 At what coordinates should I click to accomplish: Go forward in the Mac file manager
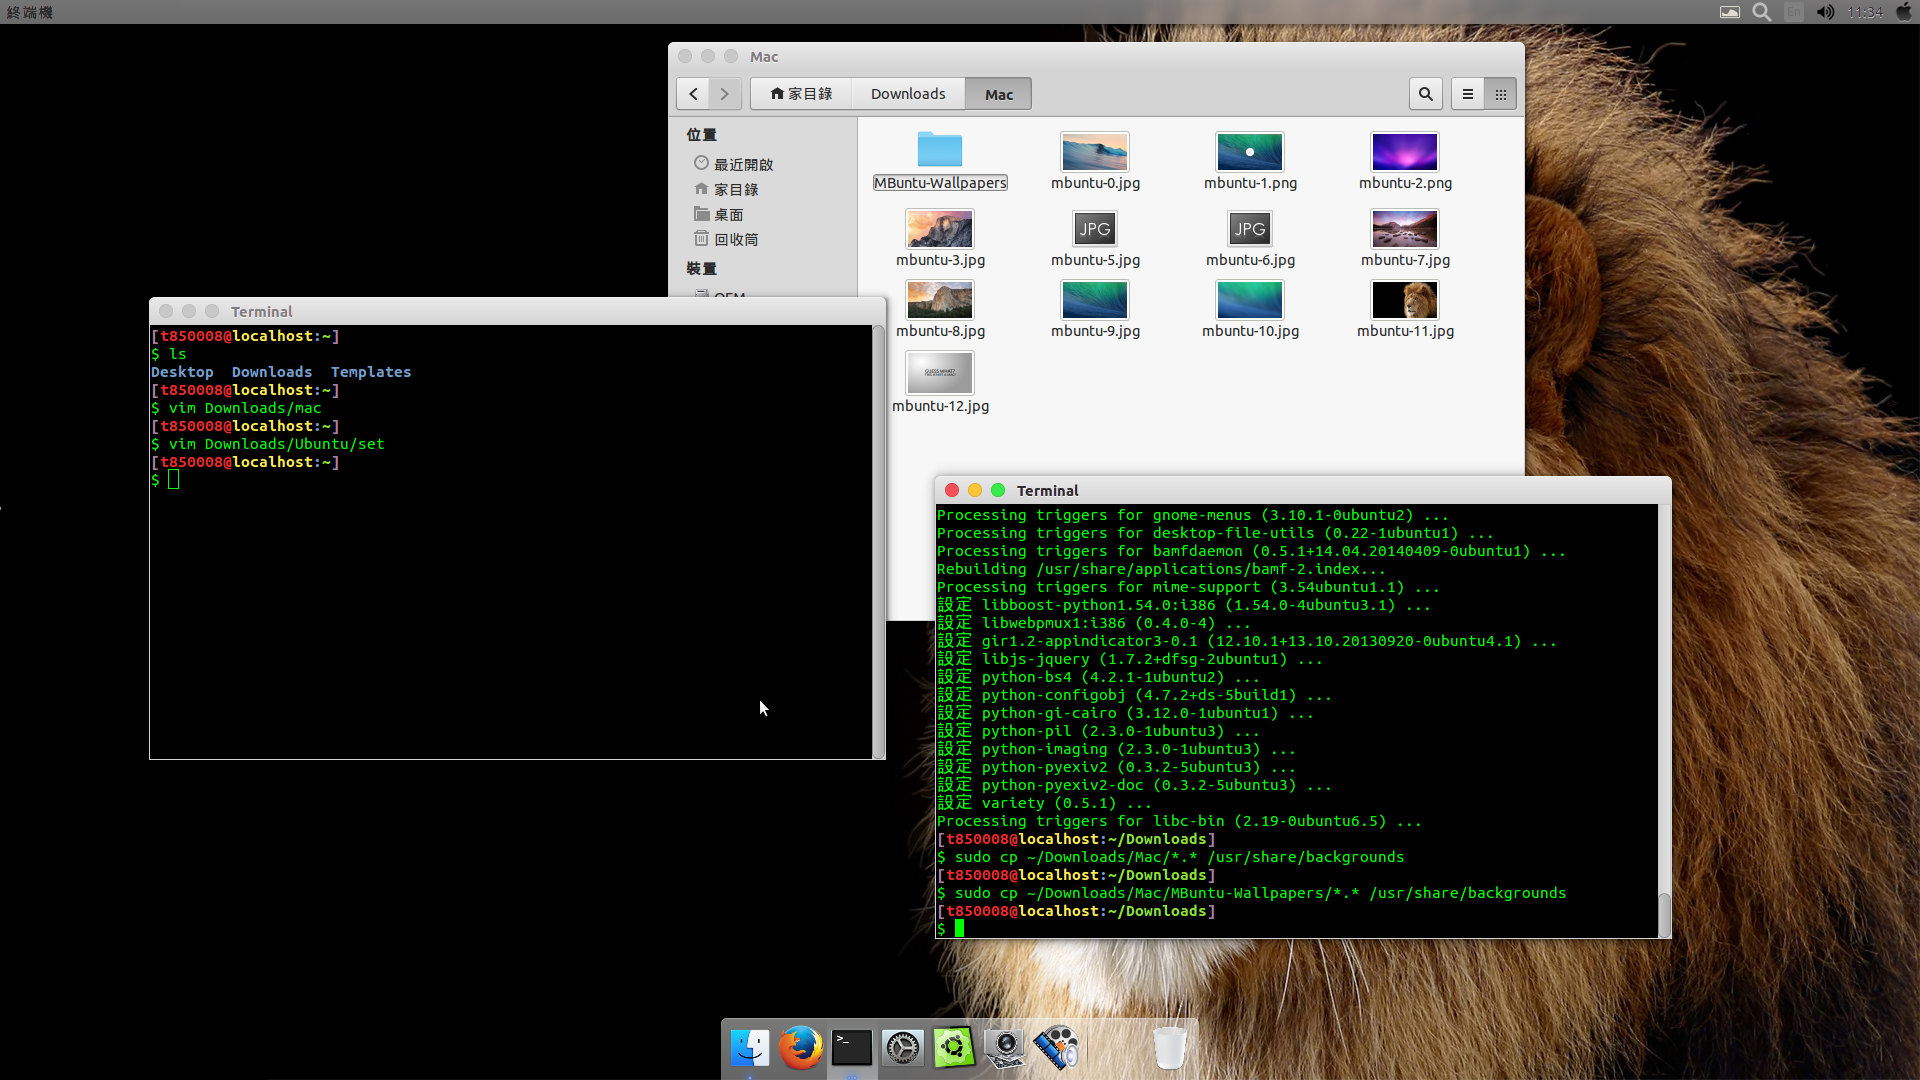[x=725, y=94]
